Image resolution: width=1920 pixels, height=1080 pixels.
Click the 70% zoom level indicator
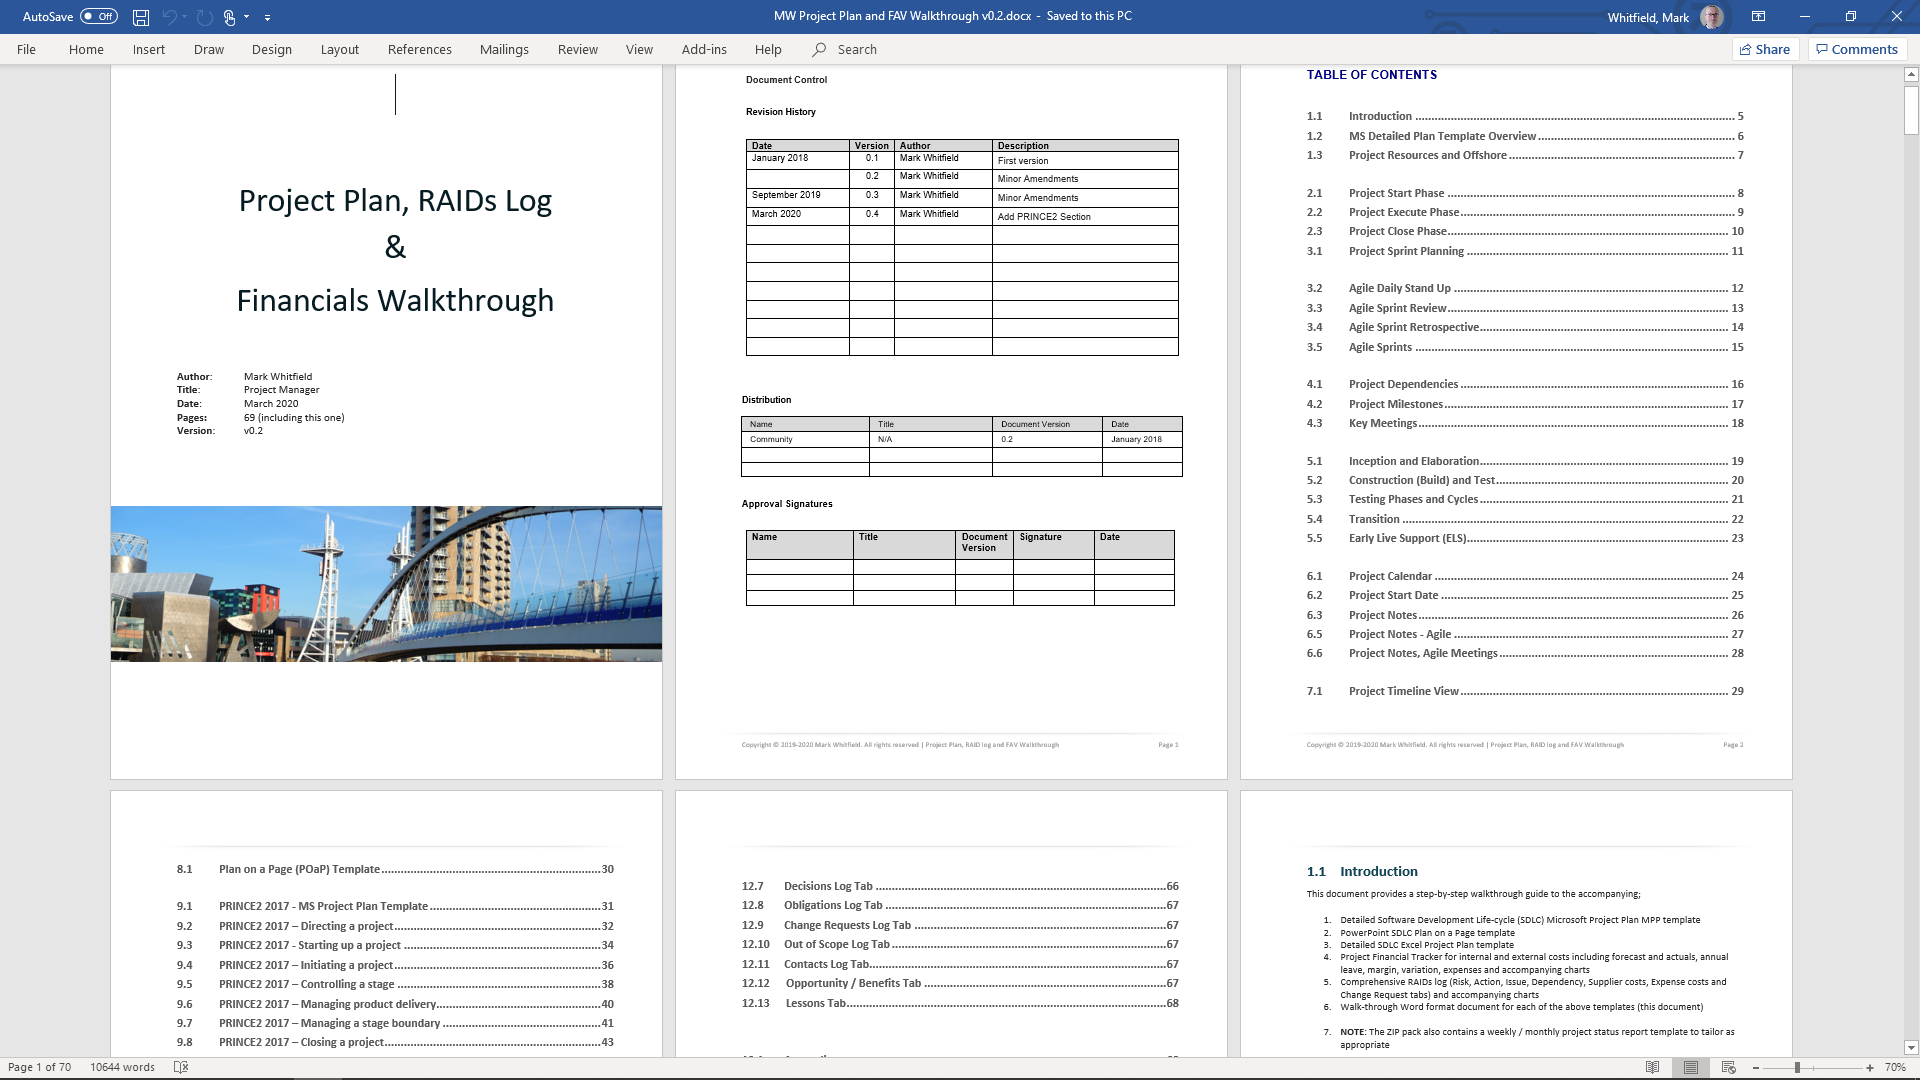1895,1067
